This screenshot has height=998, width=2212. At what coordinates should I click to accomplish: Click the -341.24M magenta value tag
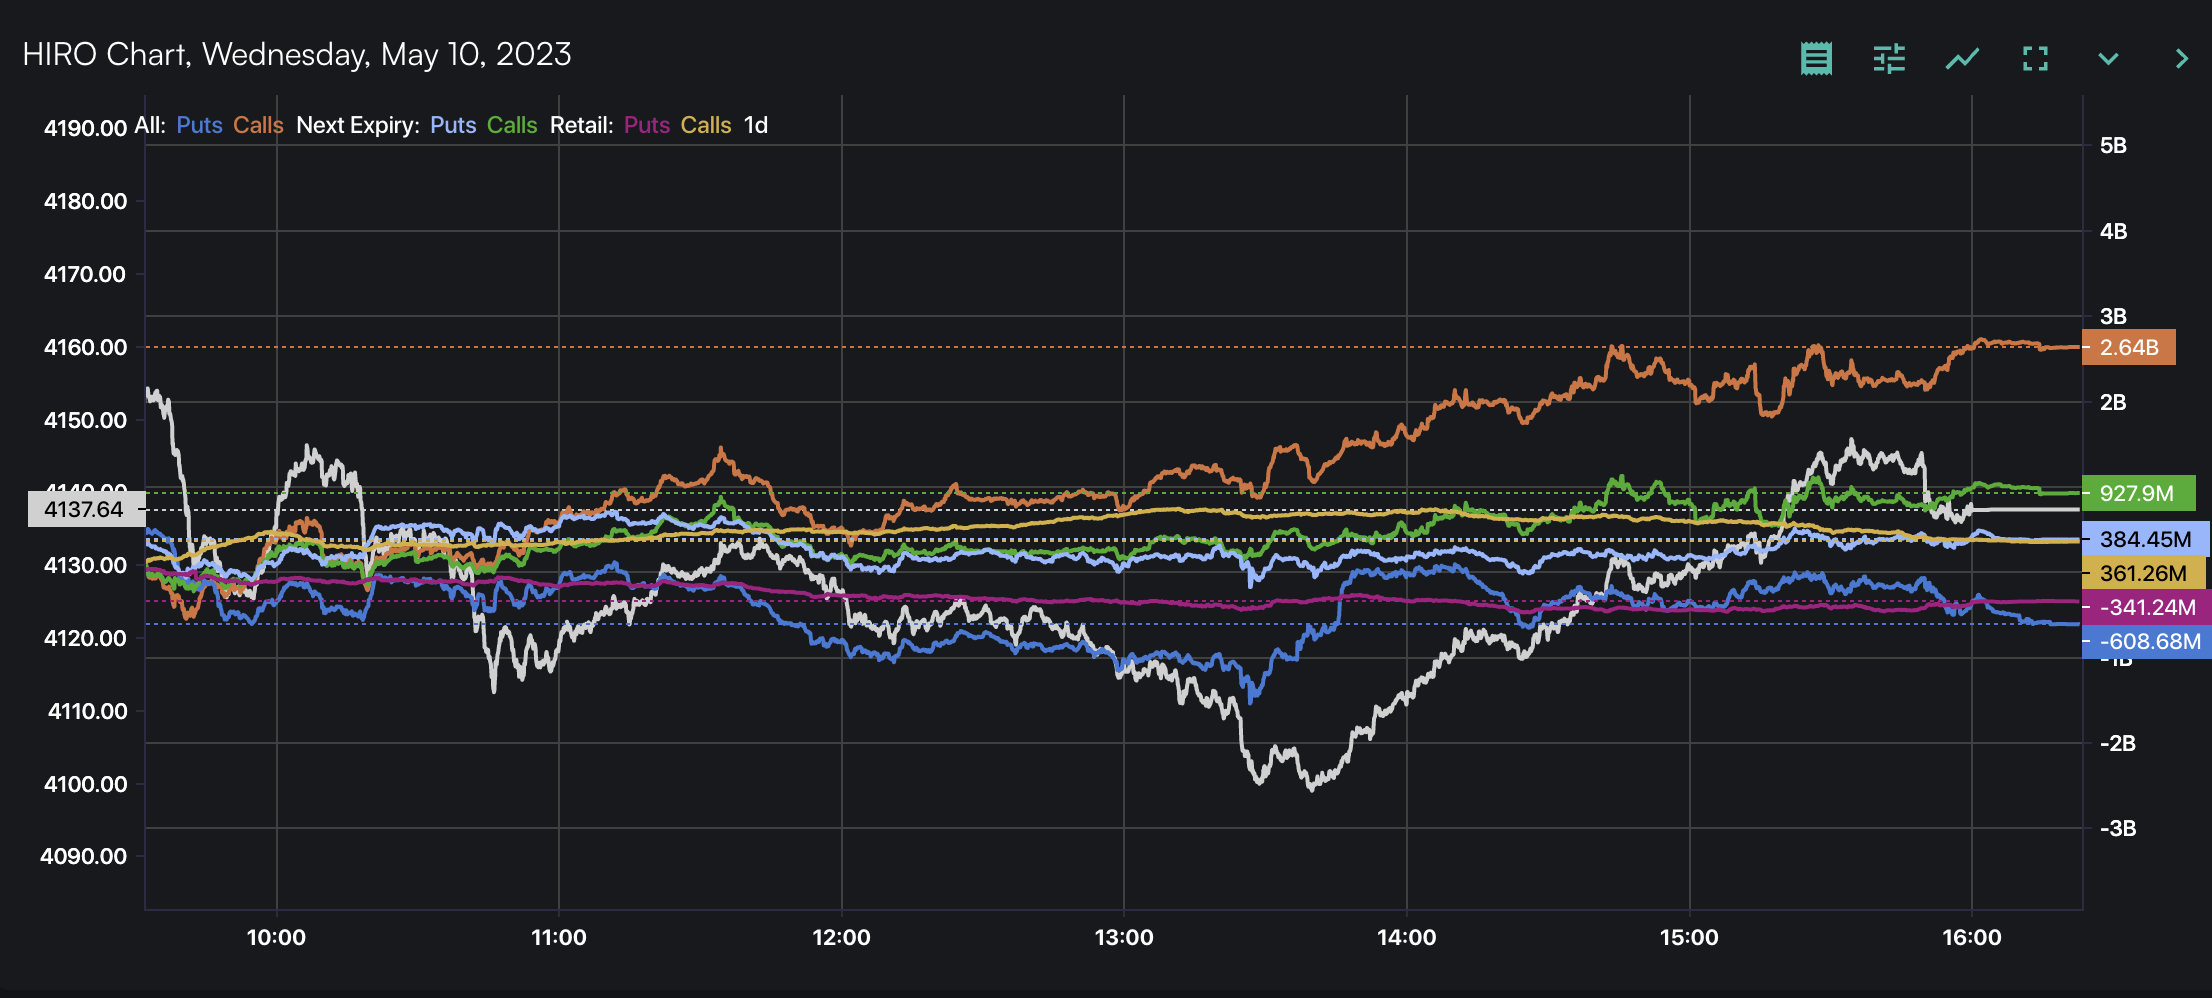(2146, 607)
